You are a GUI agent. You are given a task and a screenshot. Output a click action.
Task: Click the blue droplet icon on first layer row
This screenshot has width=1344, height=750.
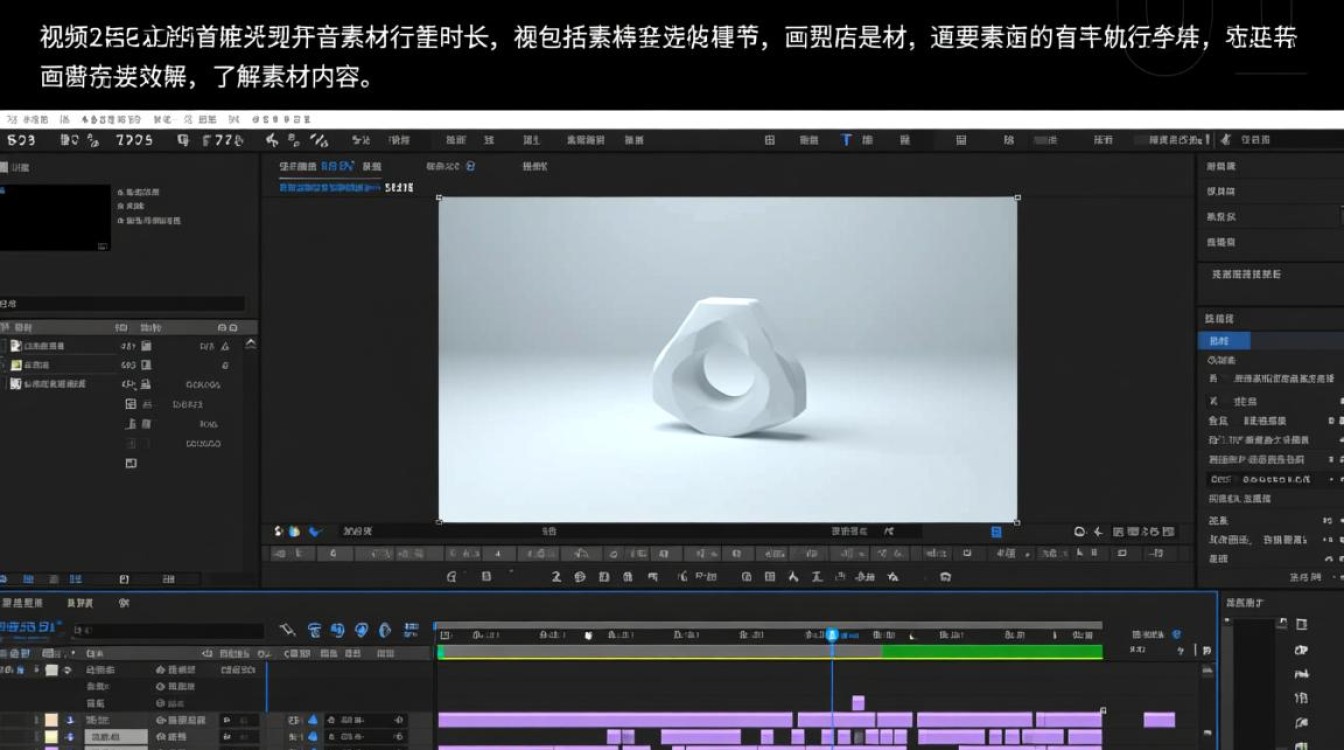(x=312, y=719)
